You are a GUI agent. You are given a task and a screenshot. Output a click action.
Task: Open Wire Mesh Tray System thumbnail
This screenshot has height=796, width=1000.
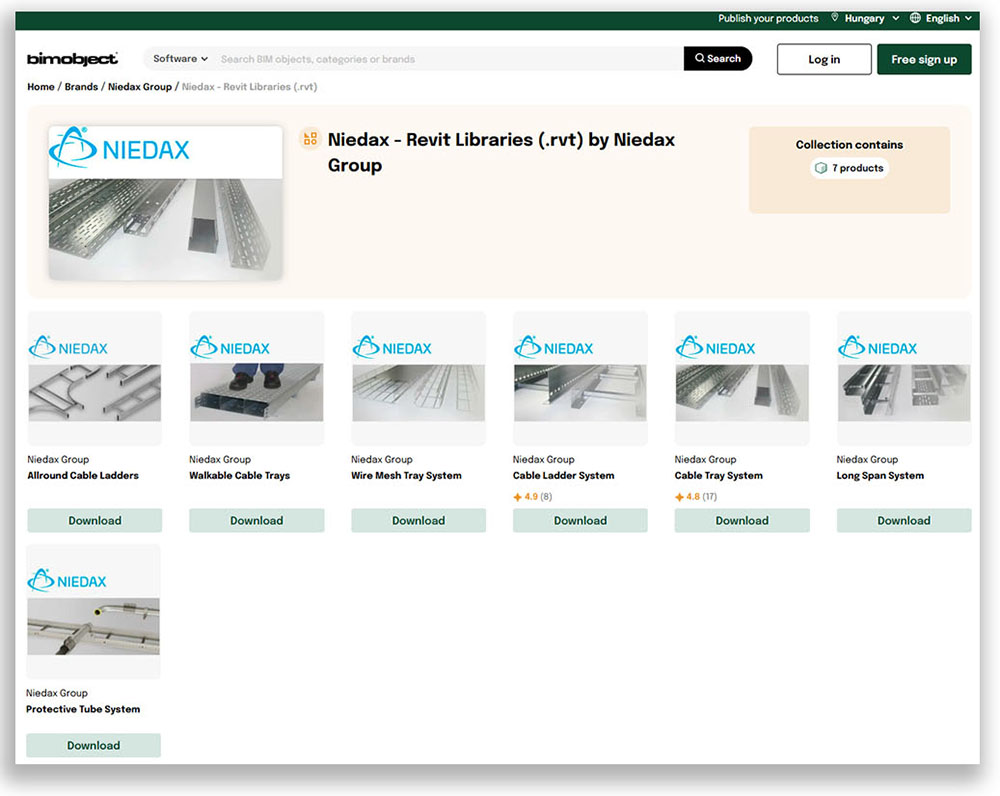coord(418,378)
